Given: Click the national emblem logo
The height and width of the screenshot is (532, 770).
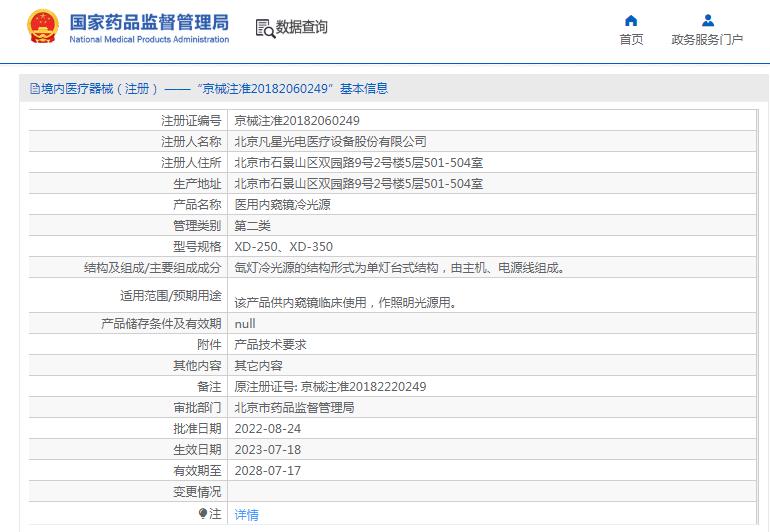Looking at the screenshot, I should click(43, 27).
